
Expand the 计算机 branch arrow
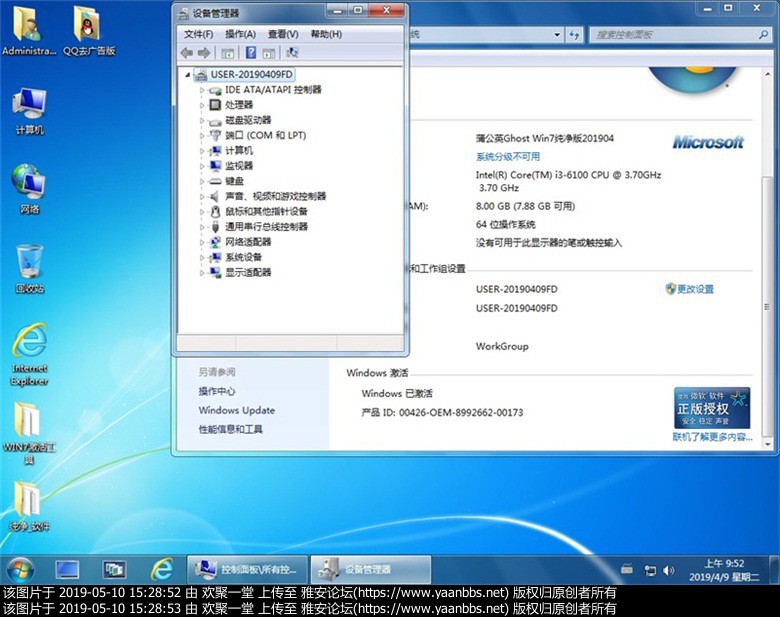pyautogui.click(x=202, y=151)
